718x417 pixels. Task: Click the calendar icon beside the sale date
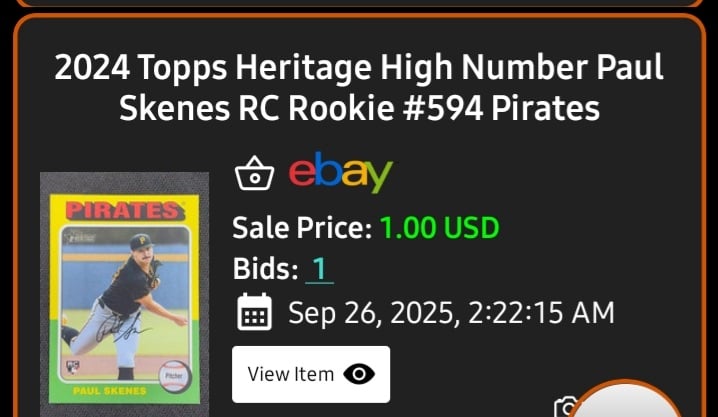pyautogui.click(x=254, y=312)
